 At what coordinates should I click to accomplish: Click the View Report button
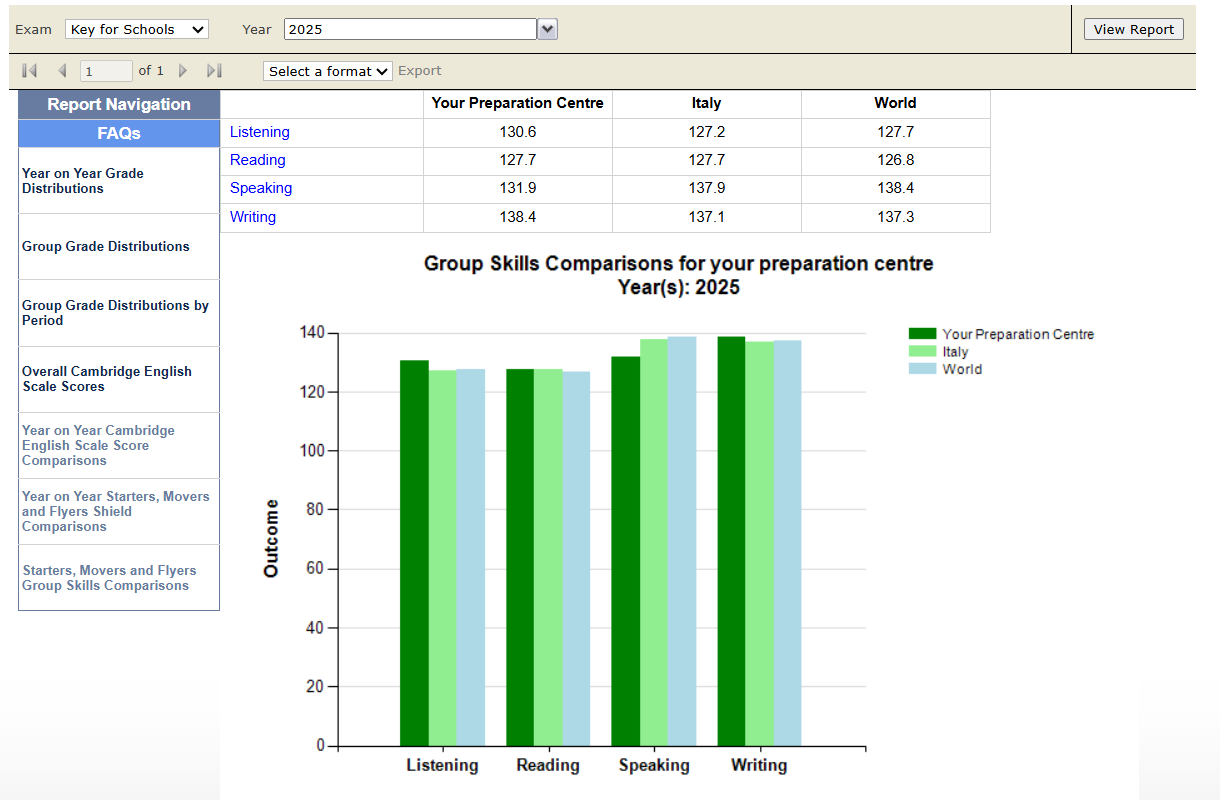point(1133,30)
